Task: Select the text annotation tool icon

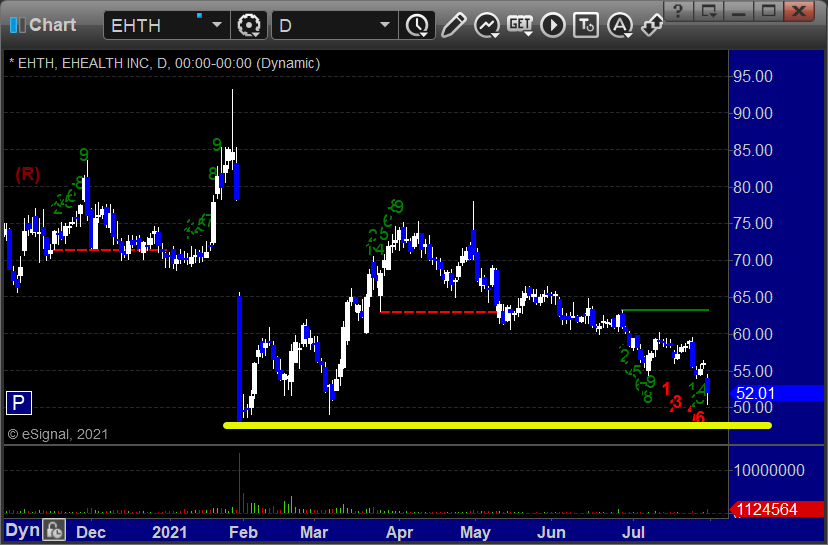Action: [586, 25]
